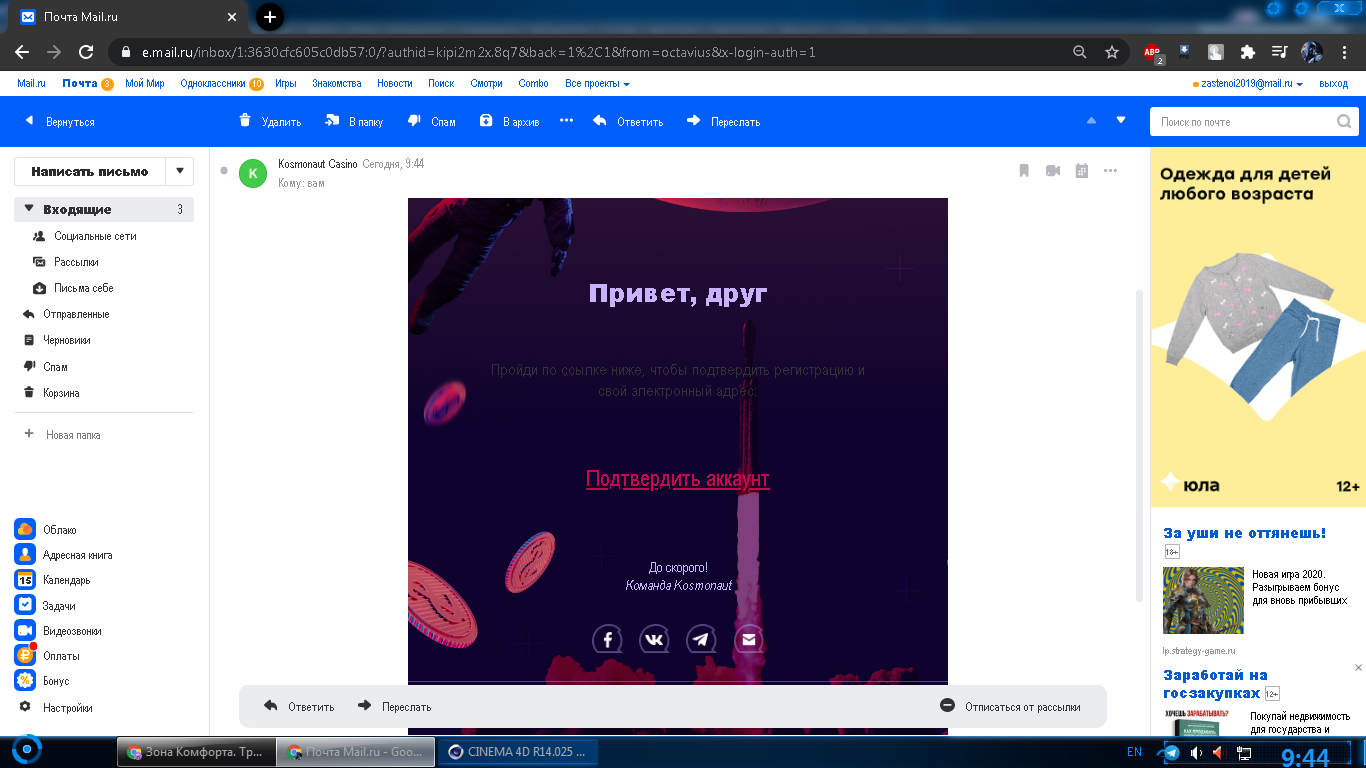The width and height of the screenshot is (1366, 768).
Task: Open the Все проекты dropdown menu
Action: pos(597,84)
